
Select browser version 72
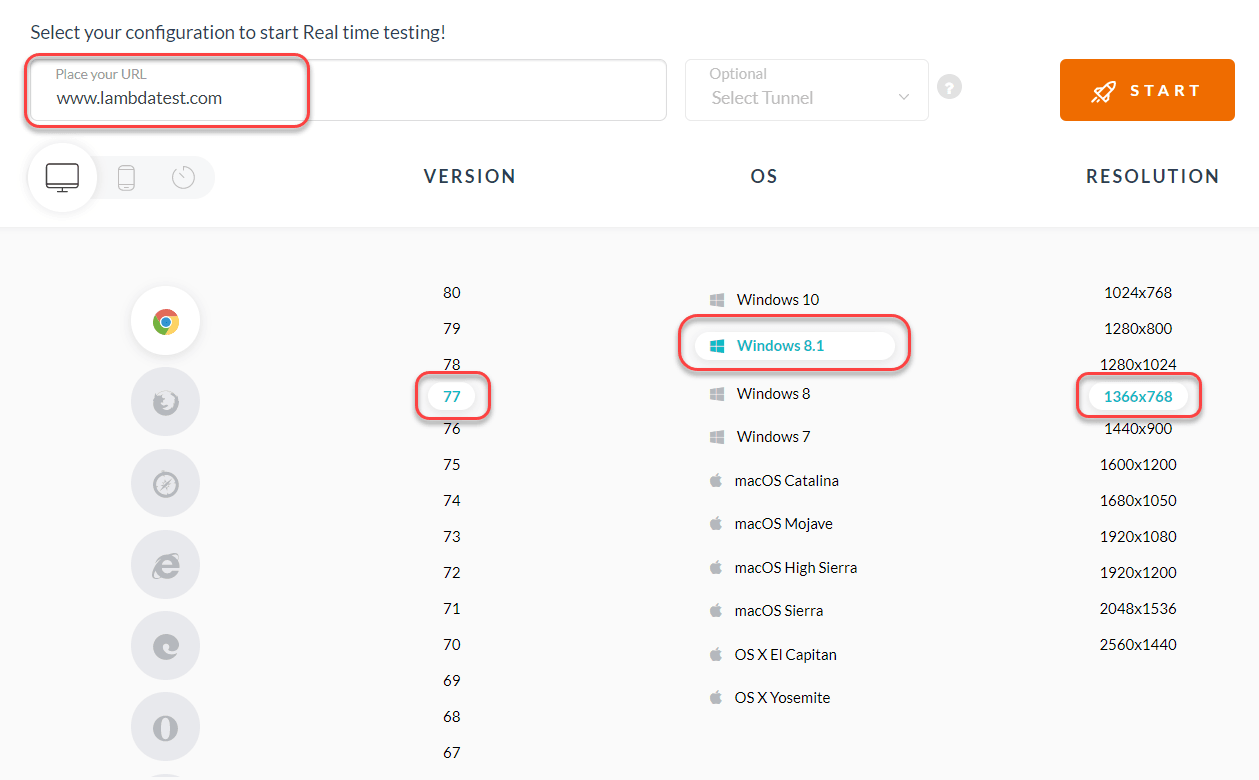452,573
